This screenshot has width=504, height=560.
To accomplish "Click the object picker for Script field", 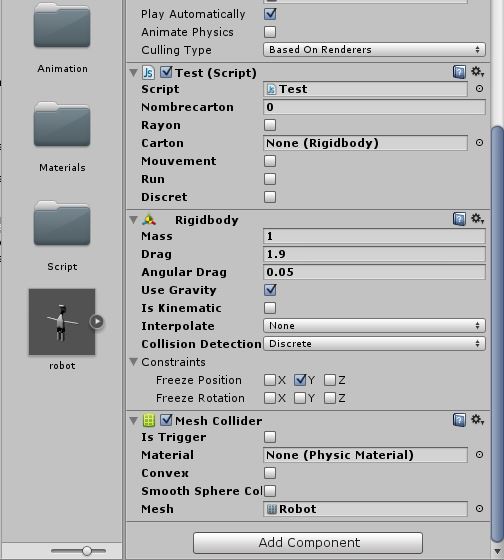I will coord(479,89).
